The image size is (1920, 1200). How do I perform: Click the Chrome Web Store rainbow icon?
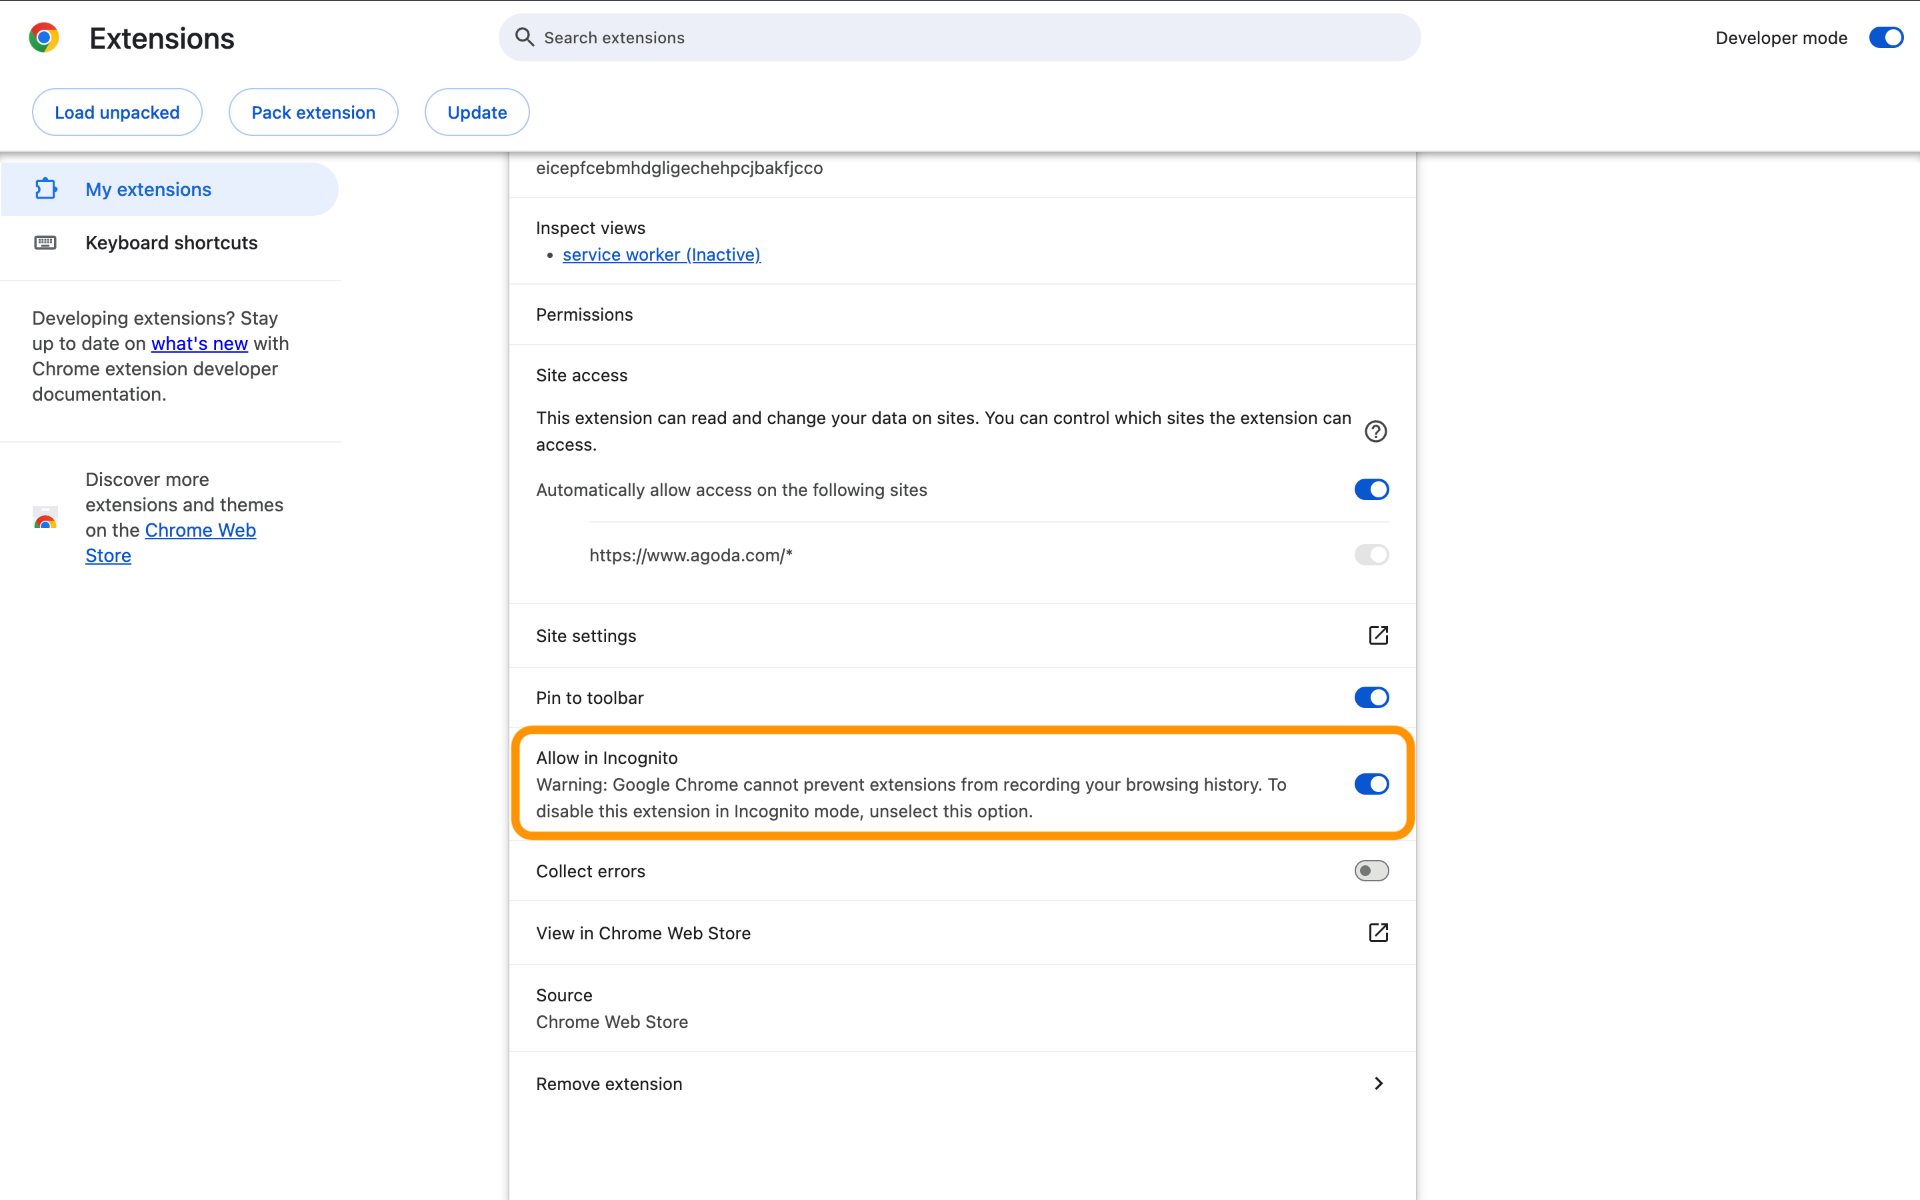[x=45, y=518]
